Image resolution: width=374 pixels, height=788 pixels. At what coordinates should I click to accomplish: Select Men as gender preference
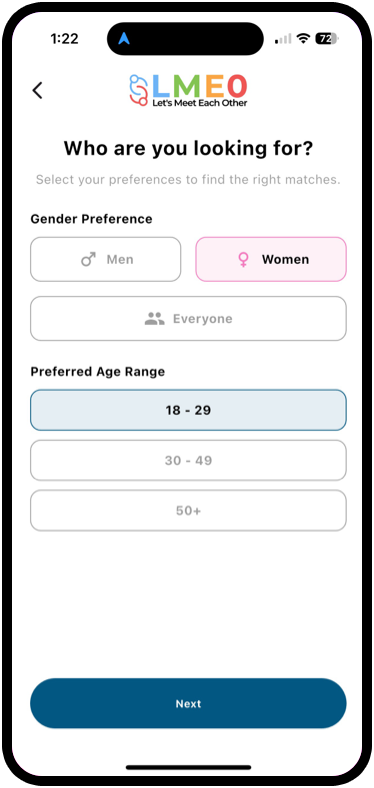pos(106,259)
